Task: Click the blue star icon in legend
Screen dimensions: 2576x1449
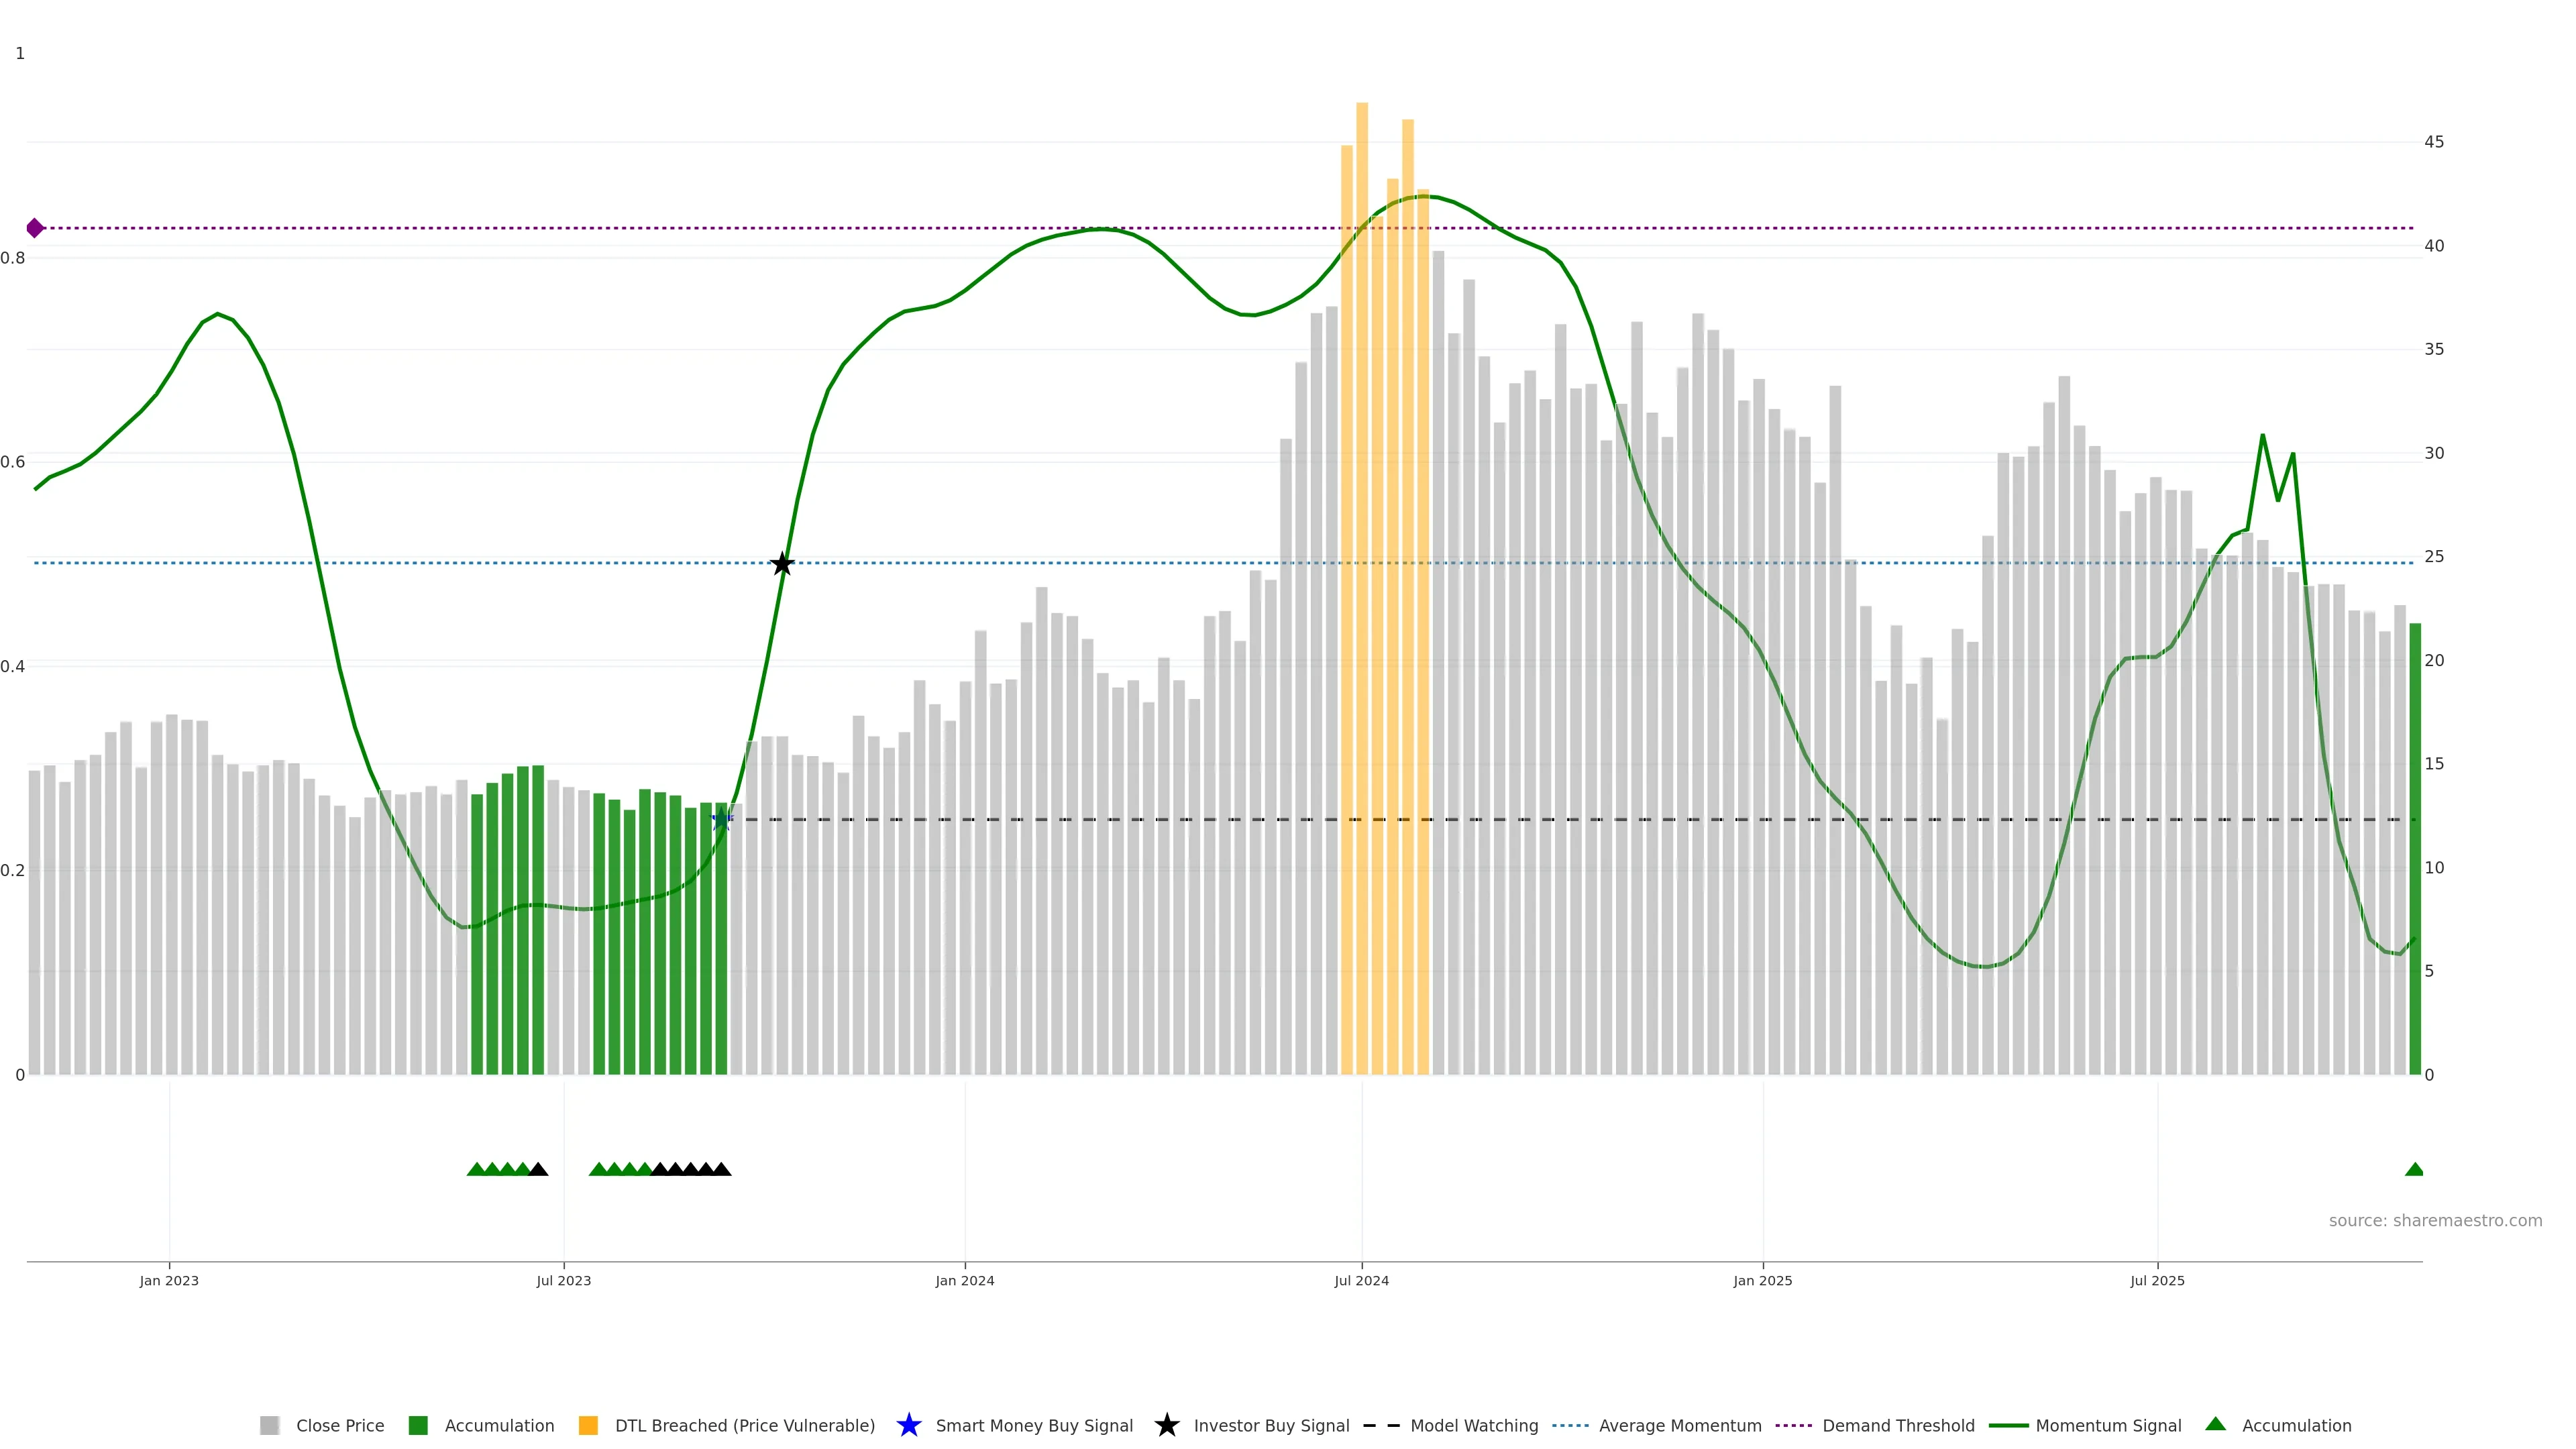Action: (908, 1425)
